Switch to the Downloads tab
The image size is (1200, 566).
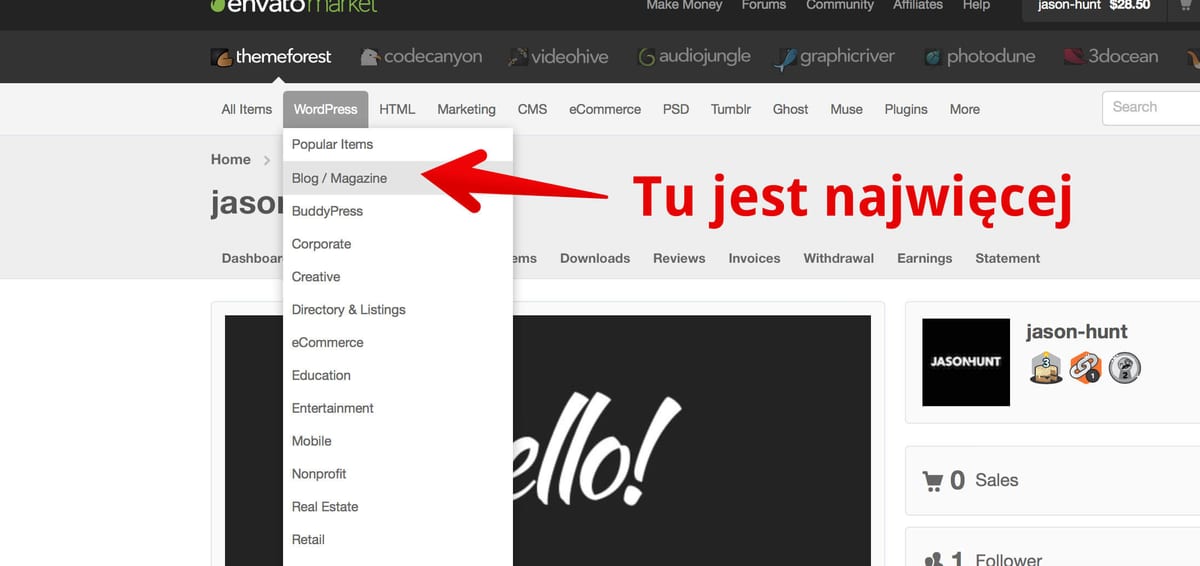tap(595, 258)
